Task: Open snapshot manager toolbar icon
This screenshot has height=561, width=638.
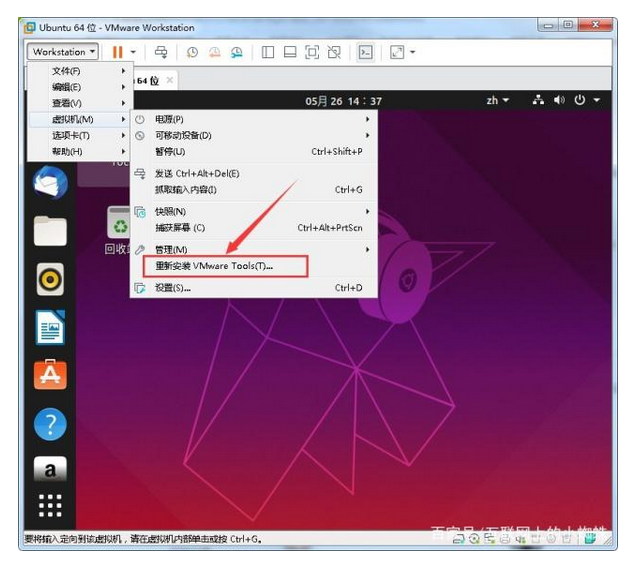Action: coord(236,52)
